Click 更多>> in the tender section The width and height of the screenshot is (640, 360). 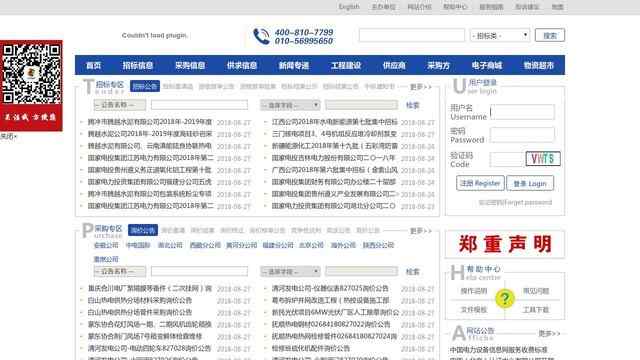pyautogui.click(x=420, y=87)
